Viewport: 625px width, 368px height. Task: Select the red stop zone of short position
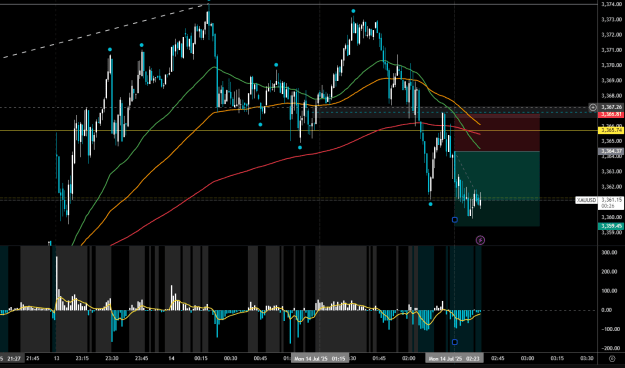pos(497,132)
